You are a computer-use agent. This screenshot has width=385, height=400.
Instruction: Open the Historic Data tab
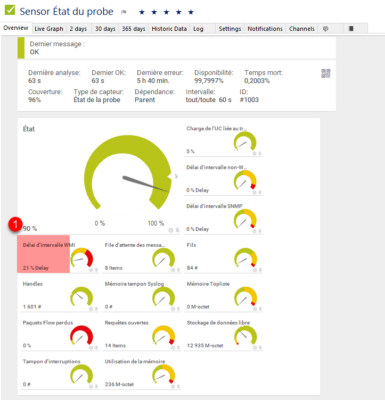coord(169,29)
